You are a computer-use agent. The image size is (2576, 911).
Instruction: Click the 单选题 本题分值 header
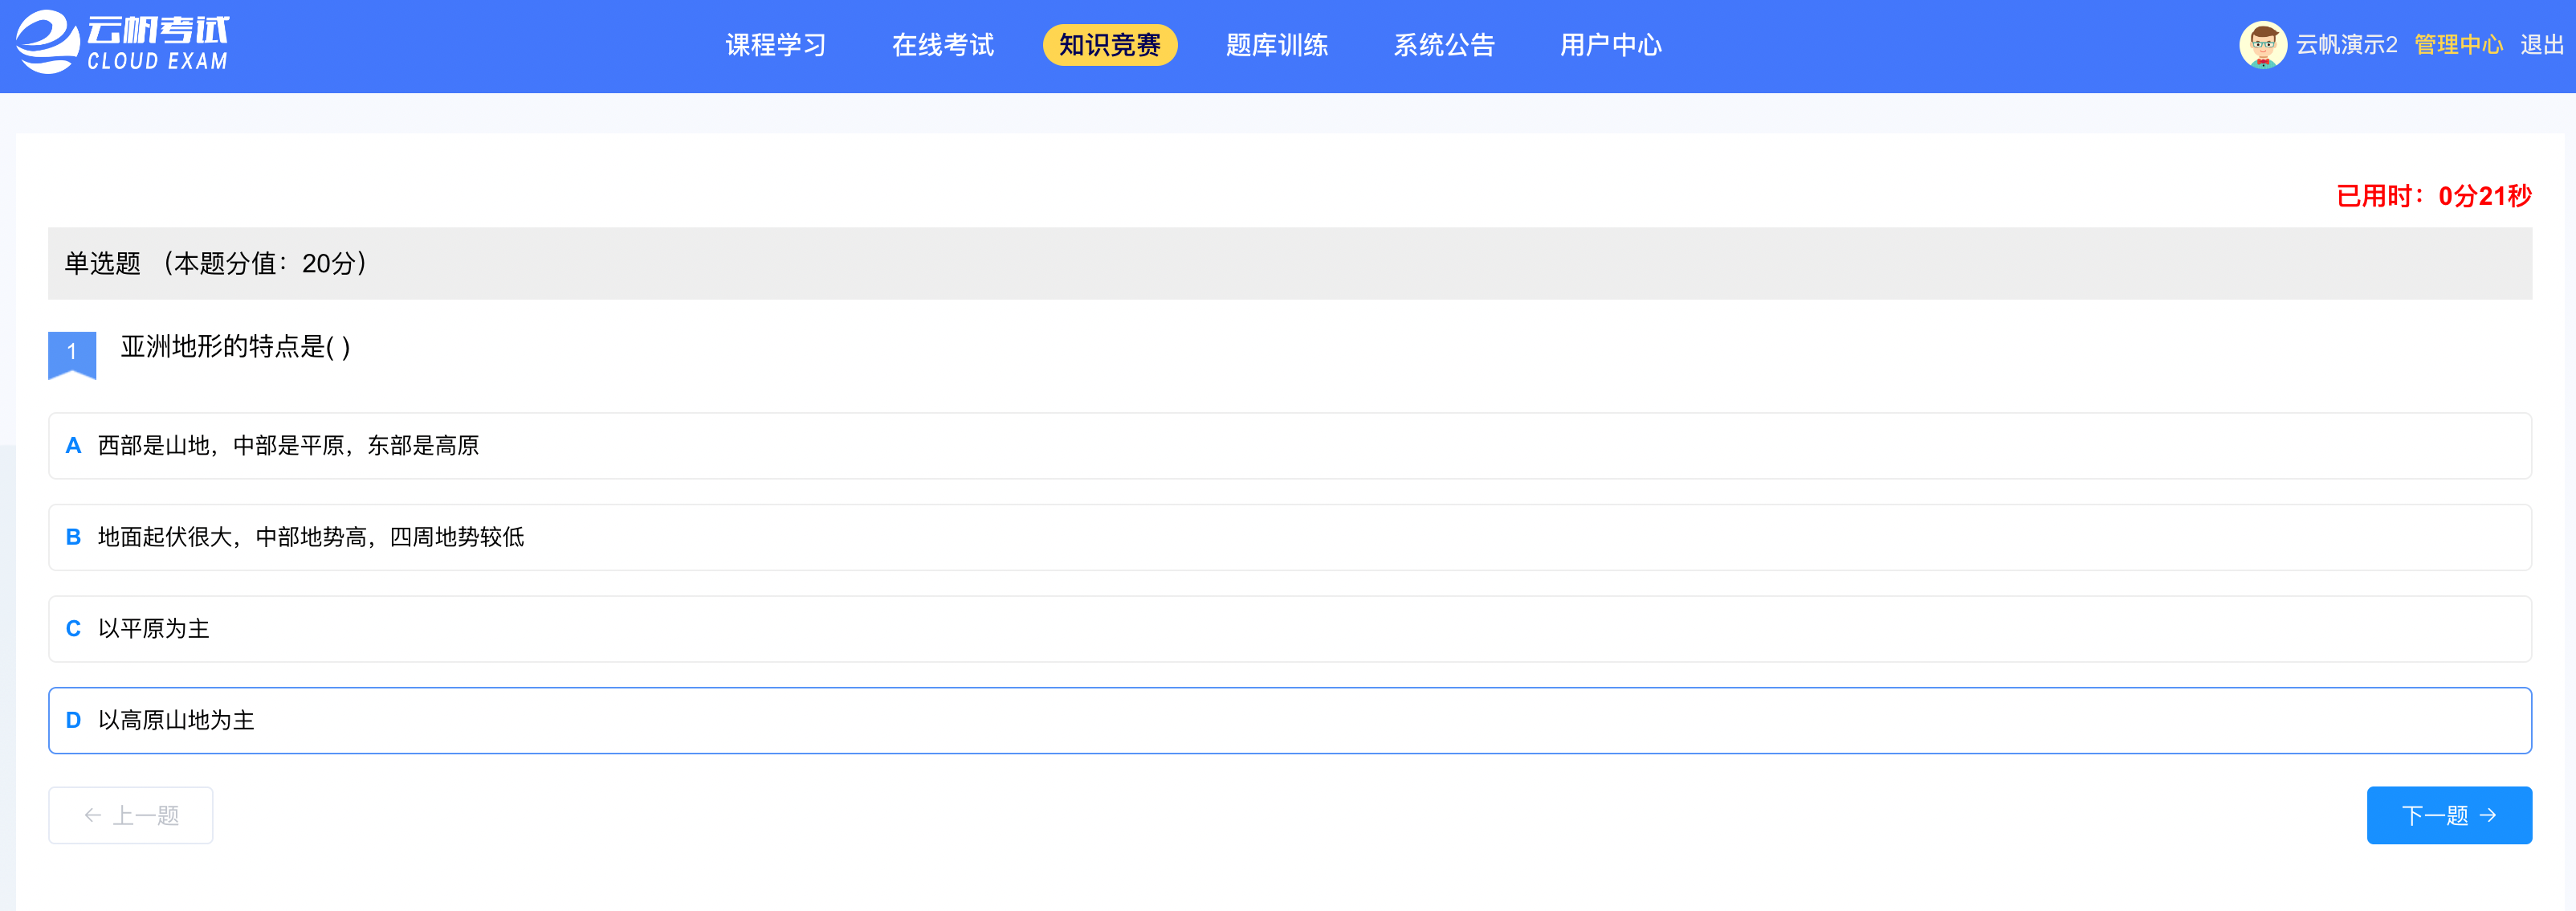coord(1290,263)
